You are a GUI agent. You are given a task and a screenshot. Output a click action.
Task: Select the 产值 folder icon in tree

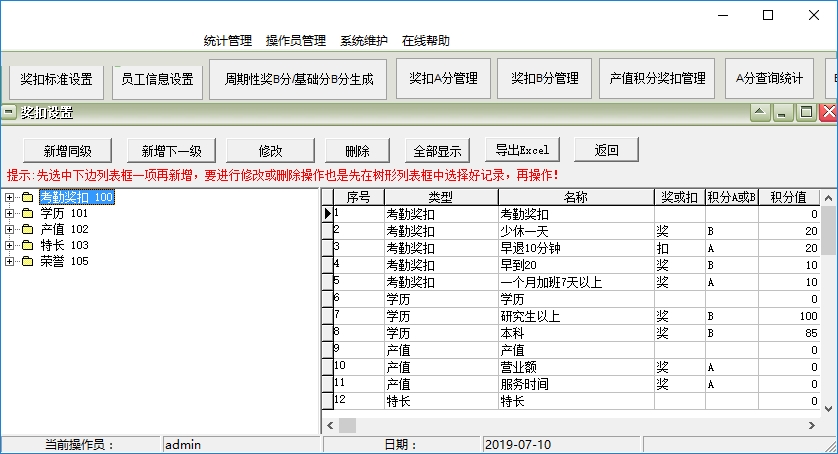pyautogui.click(x=27, y=230)
